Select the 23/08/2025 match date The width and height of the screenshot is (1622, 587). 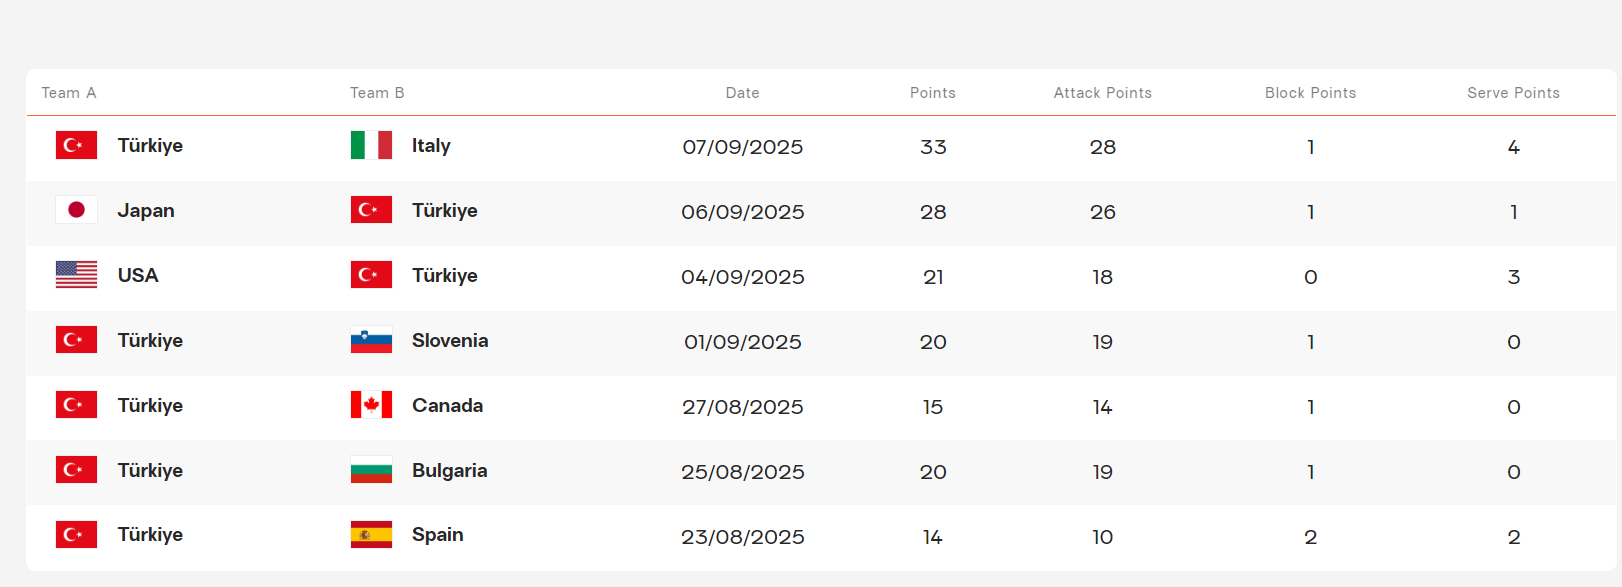pyautogui.click(x=742, y=537)
